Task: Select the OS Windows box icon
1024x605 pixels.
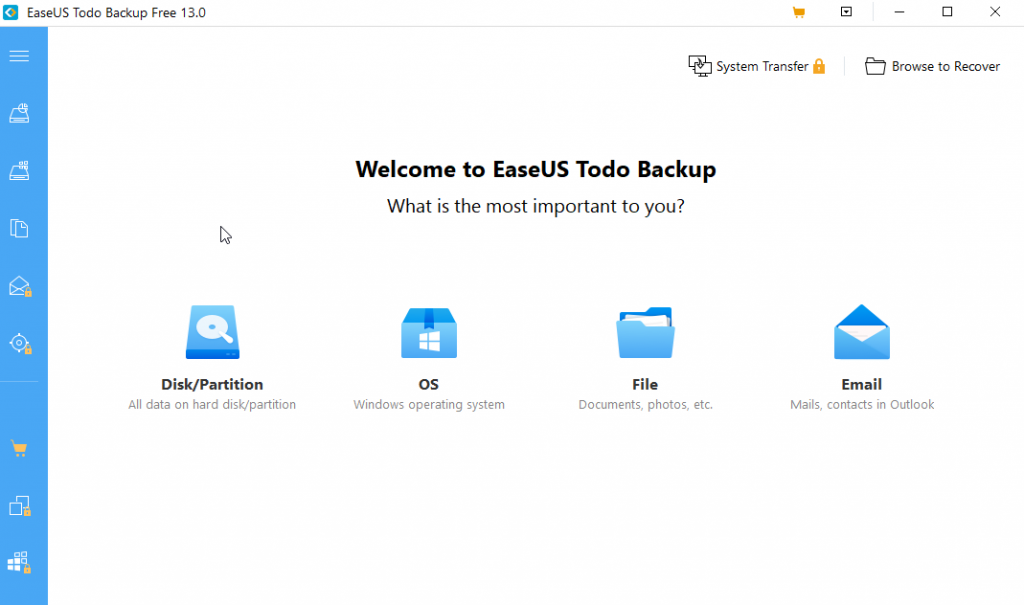Action: 429,333
